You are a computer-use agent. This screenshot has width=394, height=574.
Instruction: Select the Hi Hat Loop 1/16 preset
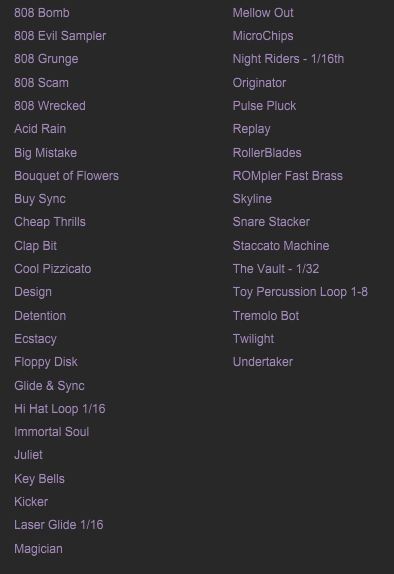(60, 409)
